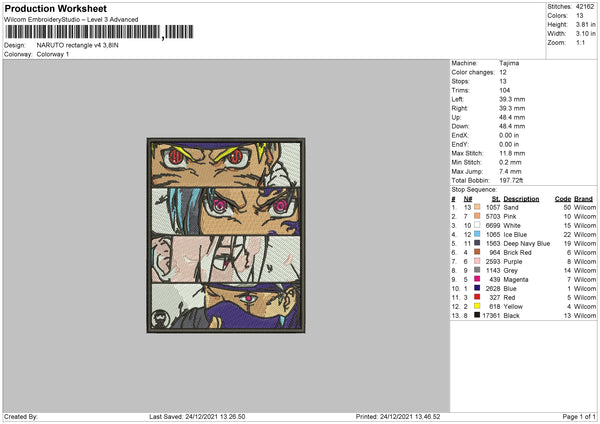This screenshot has height=424, width=600.
Task: Click the Last Saved timestamp
Action: pyautogui.click(x=197, y=416)
